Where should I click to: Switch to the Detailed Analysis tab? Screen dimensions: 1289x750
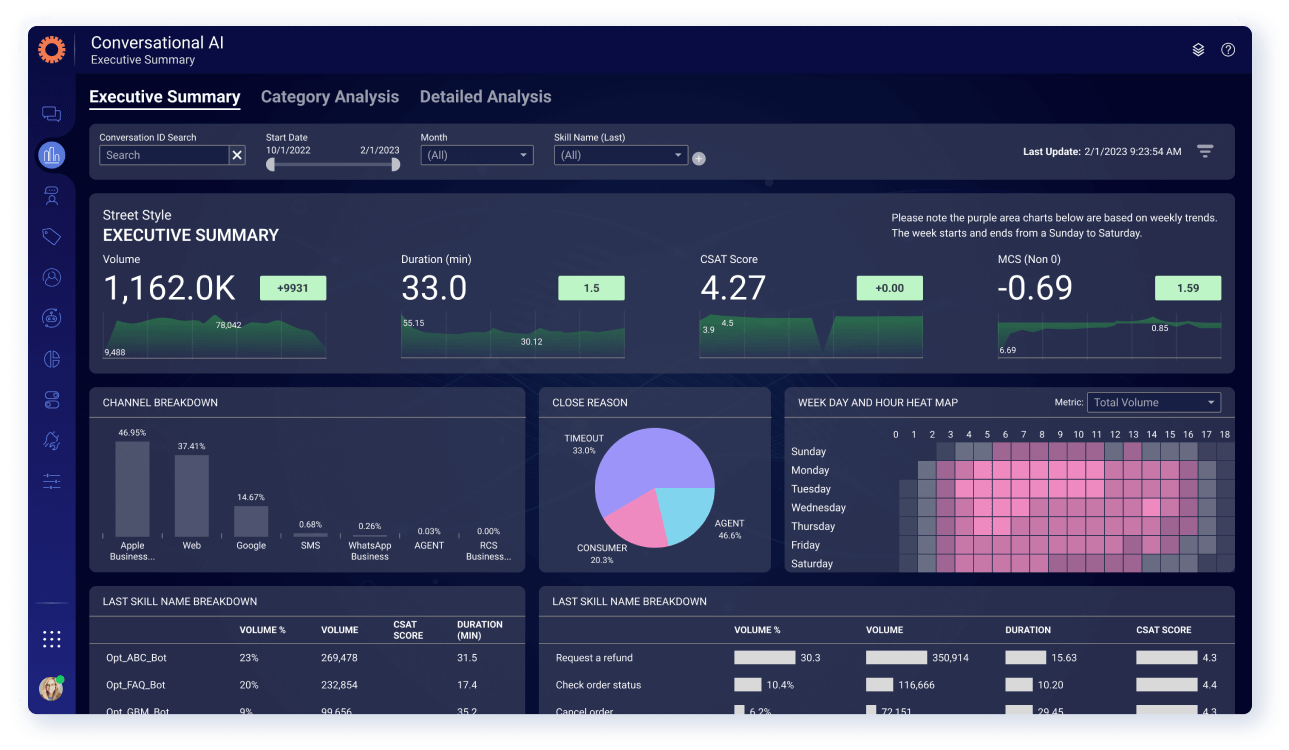pos(485,97)
